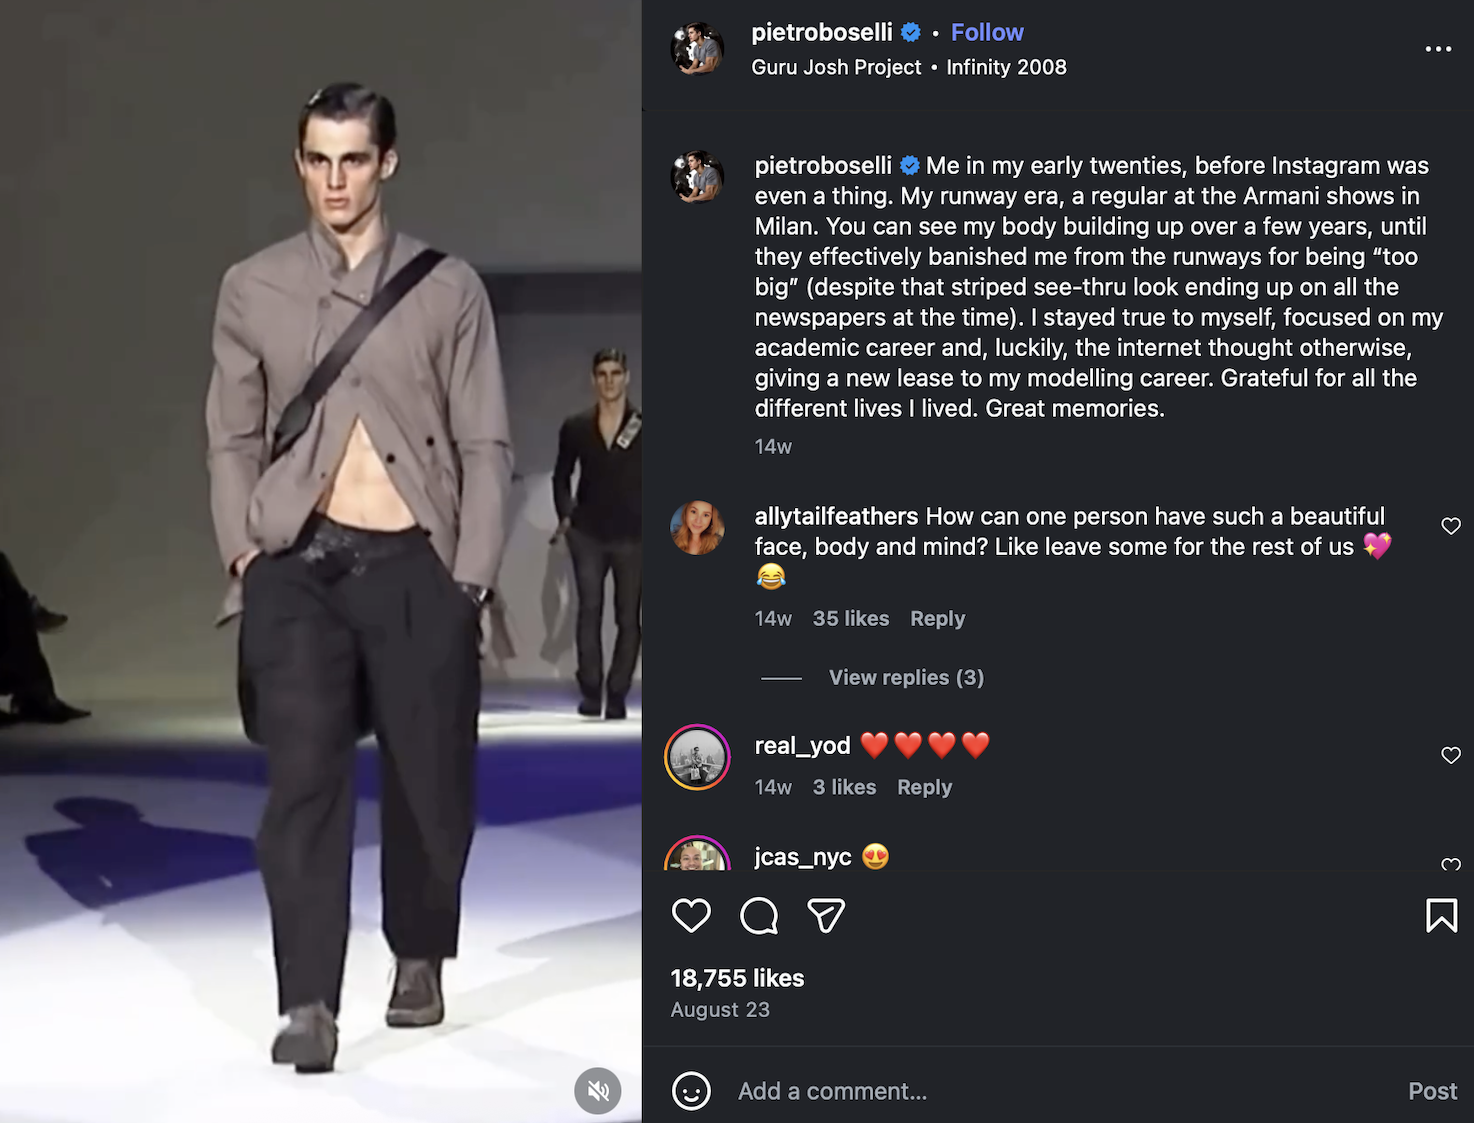This screenshot has width=1474, height=1123.
Task: Unmute the video using the speaker icon
Action: (x=598, y=1091)
